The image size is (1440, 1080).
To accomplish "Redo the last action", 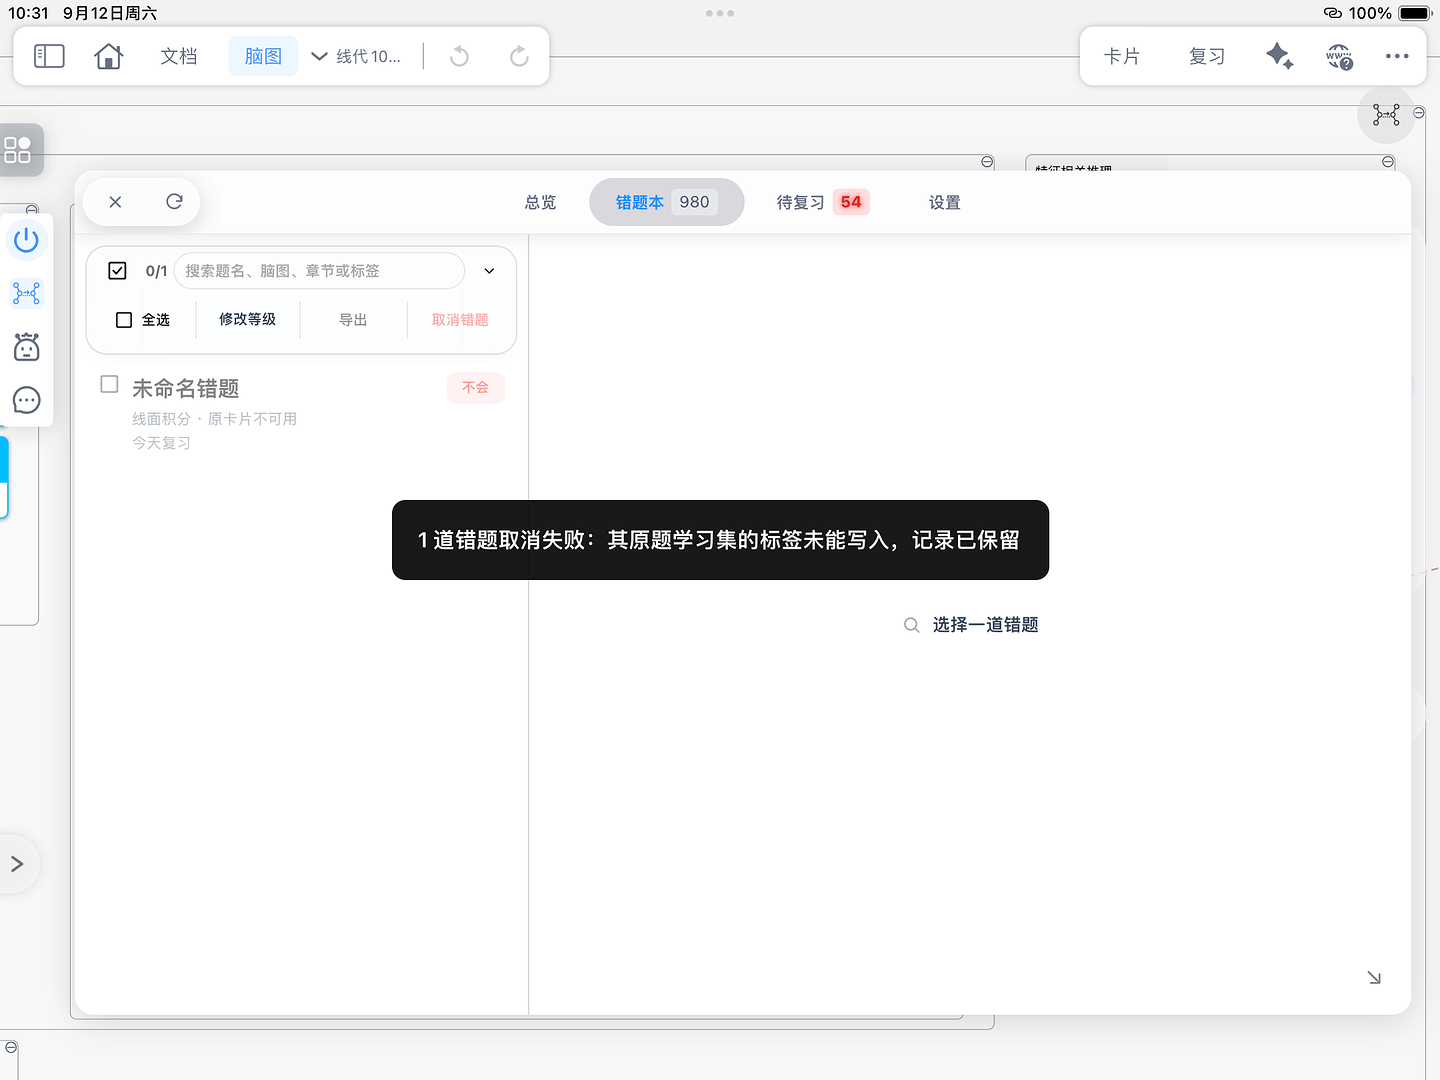I will pyautogui.click(x=519, y=56).
